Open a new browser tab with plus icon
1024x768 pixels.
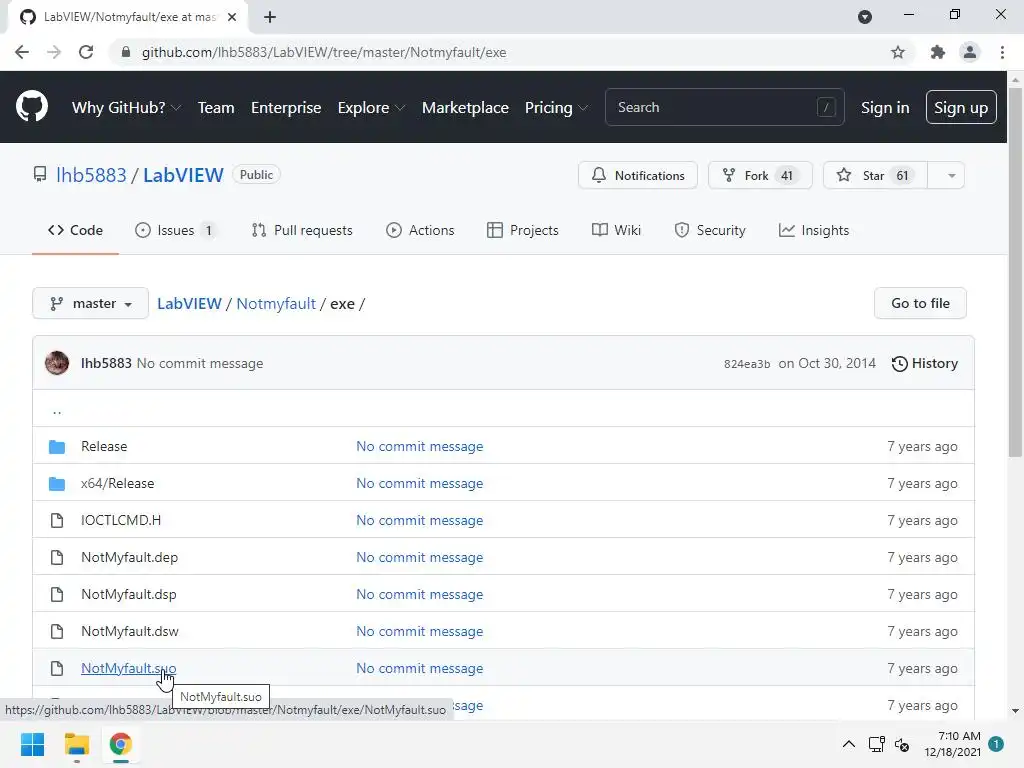(x=270, y=17)
